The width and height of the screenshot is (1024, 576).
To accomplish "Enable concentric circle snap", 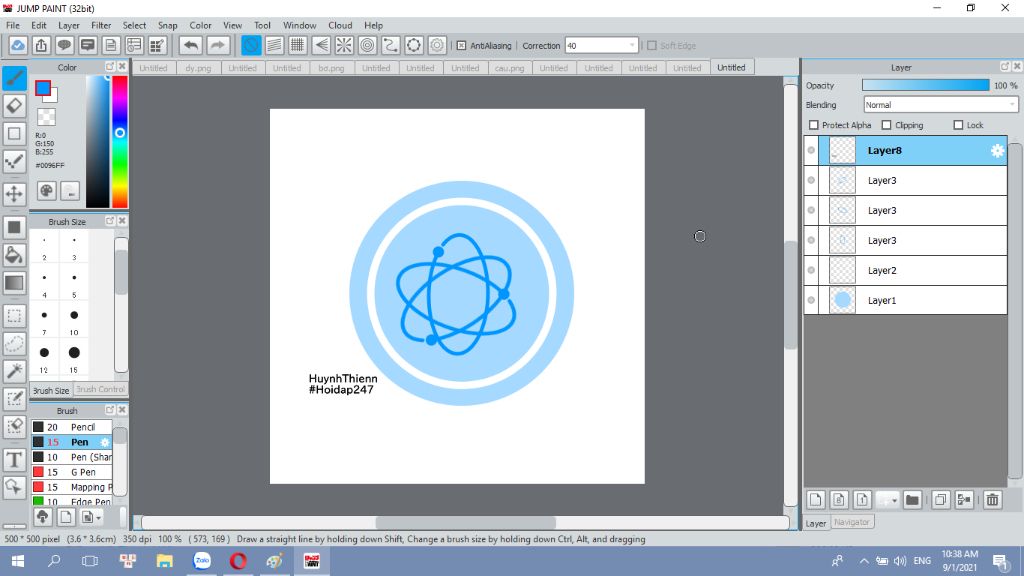I will point(368,45).
